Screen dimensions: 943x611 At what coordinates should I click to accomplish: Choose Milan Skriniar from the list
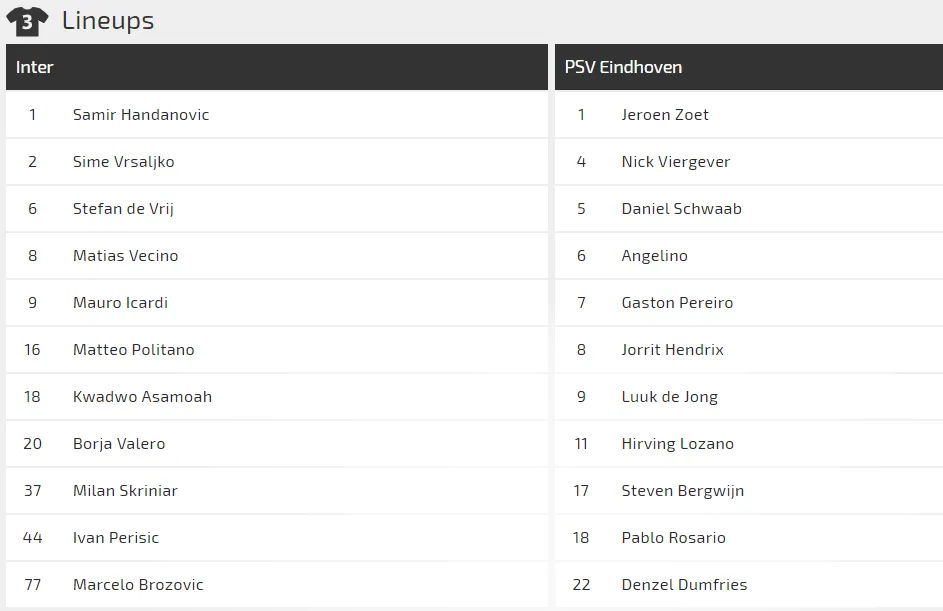point(125,491)
